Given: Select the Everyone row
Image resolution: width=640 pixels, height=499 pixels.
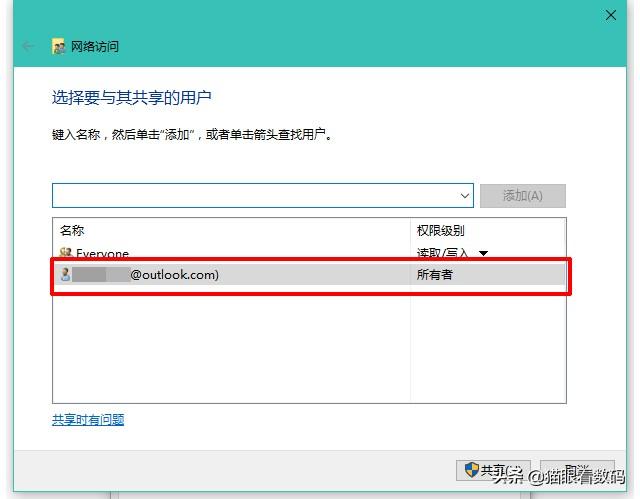Looking at the screenshot, I should click(x=309, y=253).
